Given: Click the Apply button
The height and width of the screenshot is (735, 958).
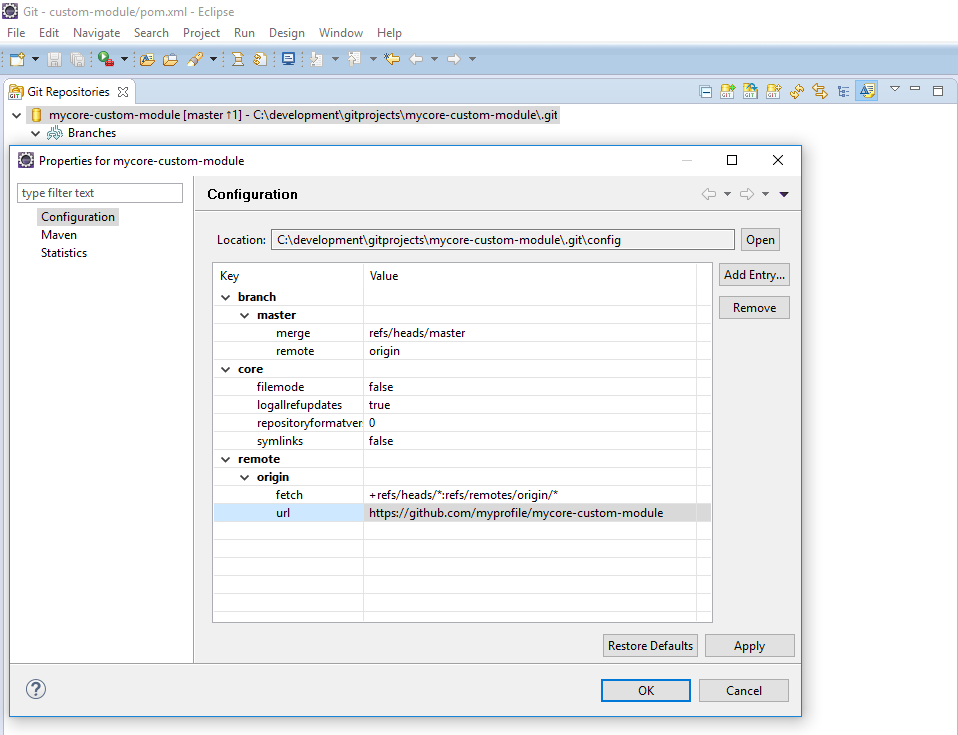Looking at the screenshot, I should (750, 646).
